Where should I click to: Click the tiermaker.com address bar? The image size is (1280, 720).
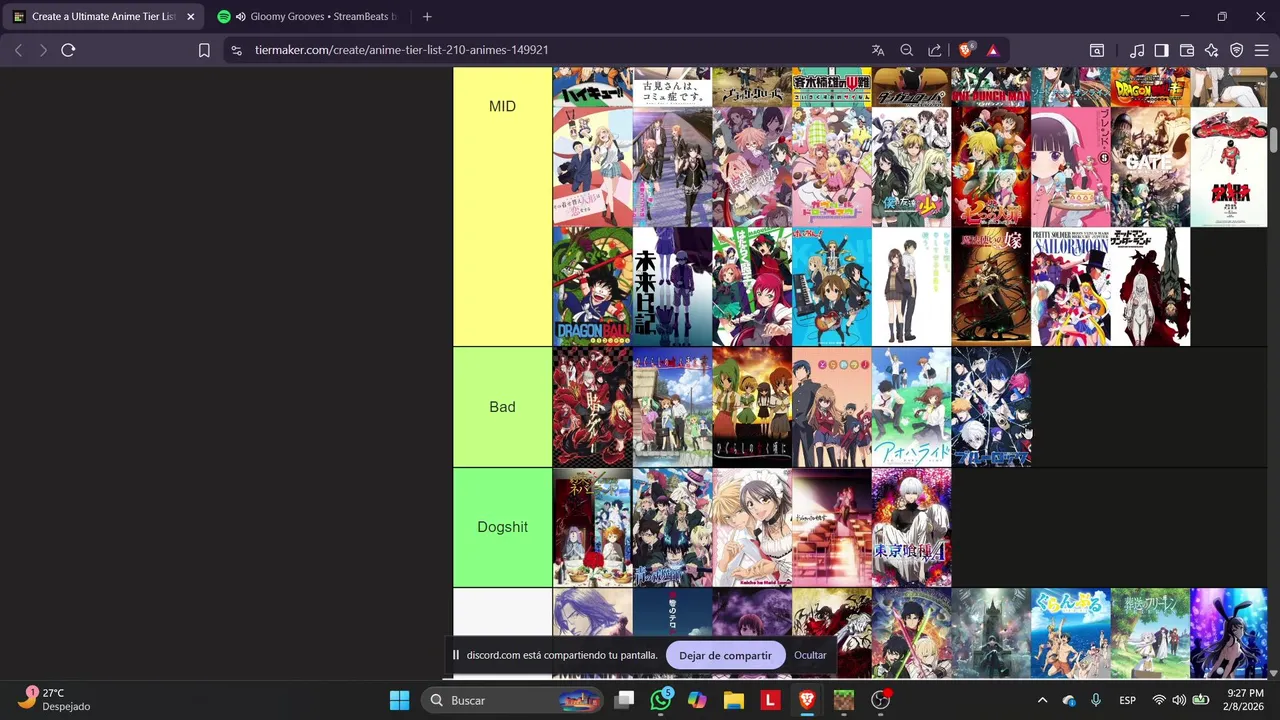[x=401, y=50]
